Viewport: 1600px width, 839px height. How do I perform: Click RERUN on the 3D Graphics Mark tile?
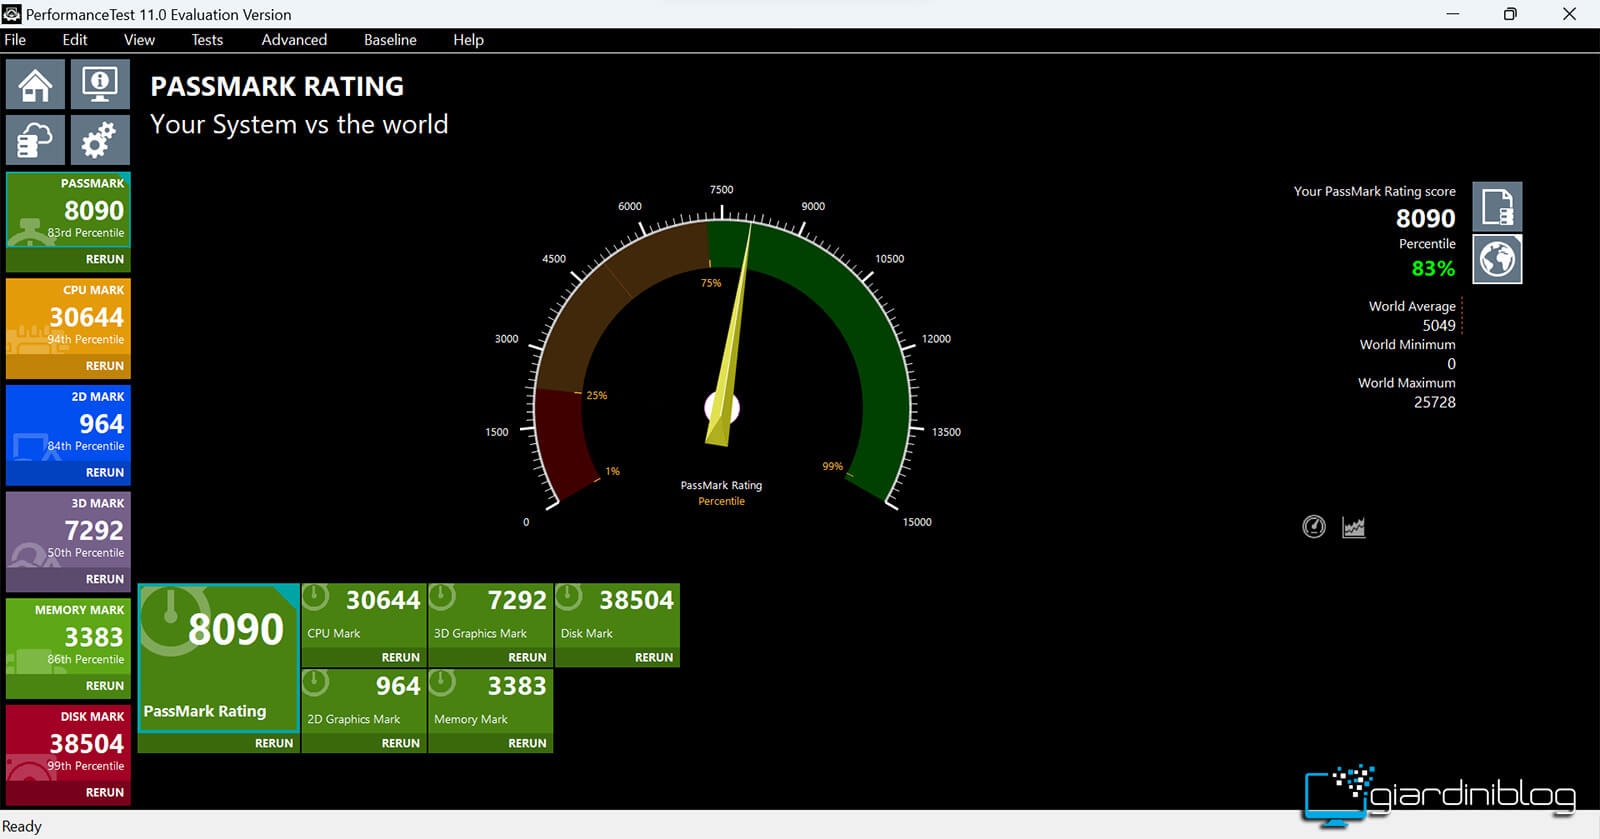[527, 657]
